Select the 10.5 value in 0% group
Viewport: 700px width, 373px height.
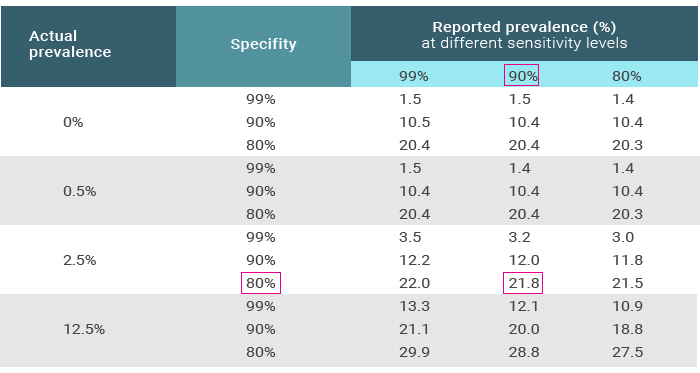pyautogui.click(x=414, y=122)
